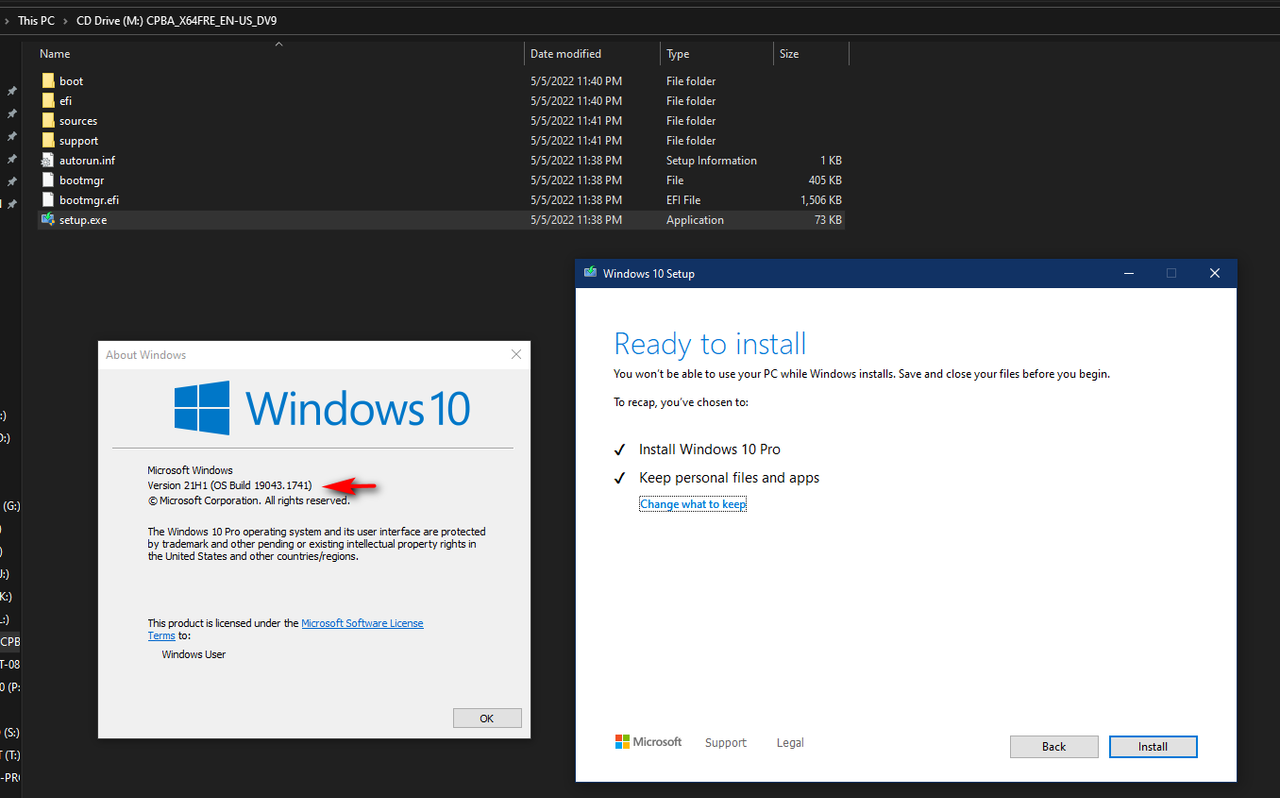The height and width of the screenshot is (798, 1280).
Task: Select the support folder icon
Action: (48, 141)
